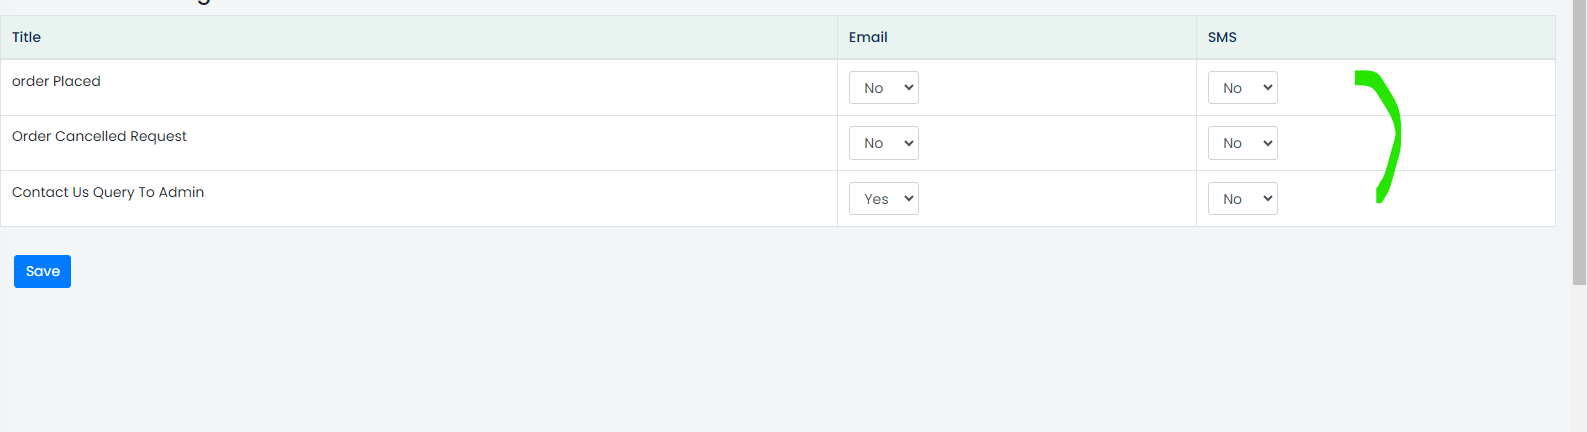This screenshot has width=1587, height=432.
Task: Click the vertical scrollbar thumb
Action: click(1580, 142)
